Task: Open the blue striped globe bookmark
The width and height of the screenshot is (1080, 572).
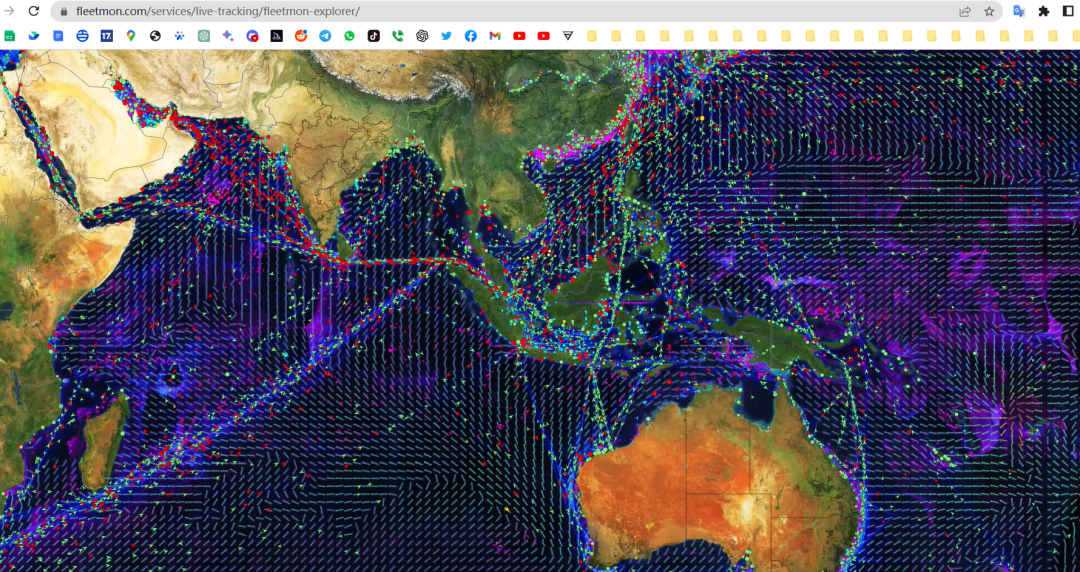Action: coord(83,36)
